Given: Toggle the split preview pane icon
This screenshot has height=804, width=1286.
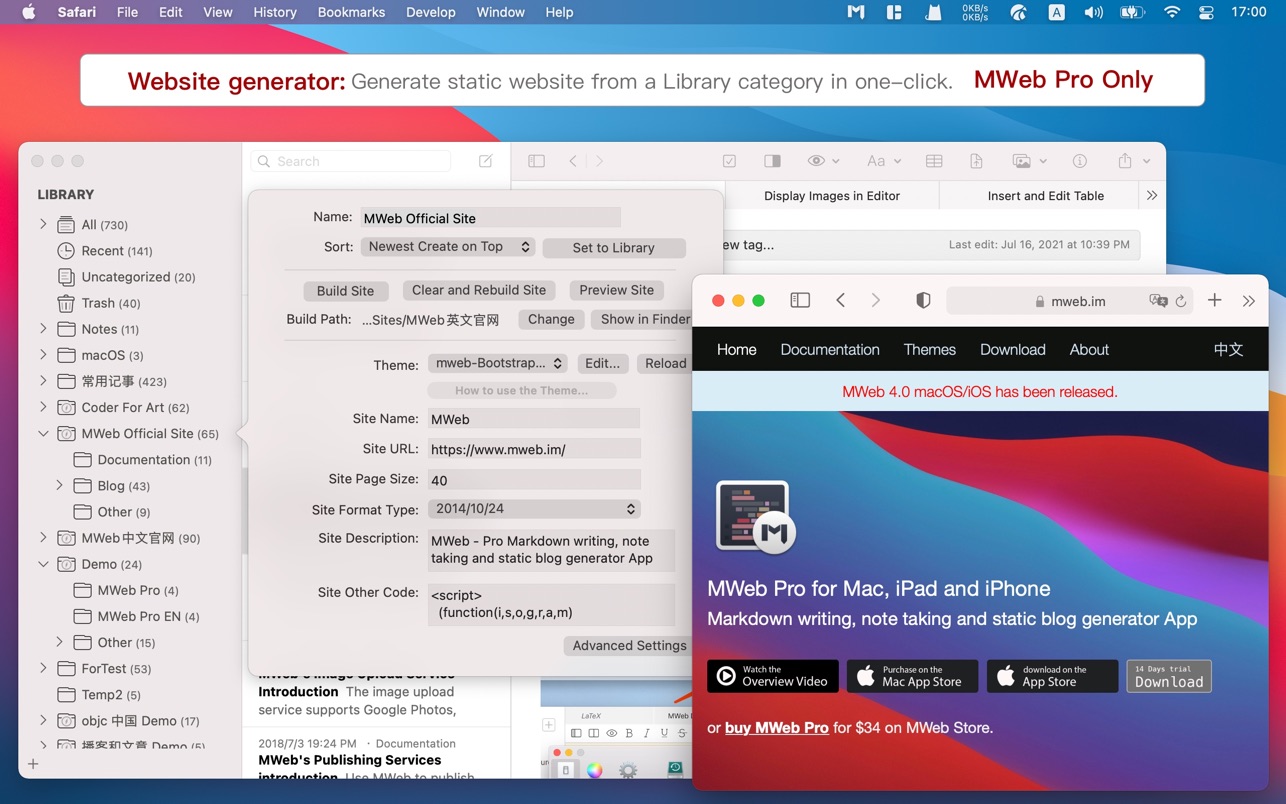Looking at the screenshot, I should point(772,161).
